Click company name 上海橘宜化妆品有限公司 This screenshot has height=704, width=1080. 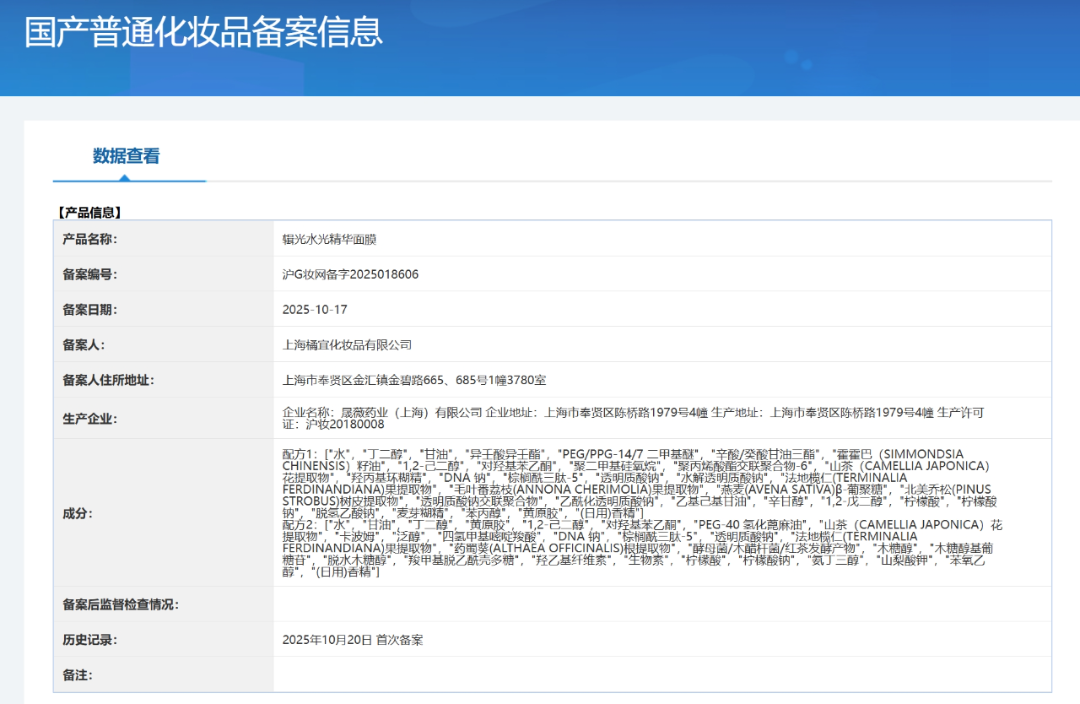[x=347, y=345]
